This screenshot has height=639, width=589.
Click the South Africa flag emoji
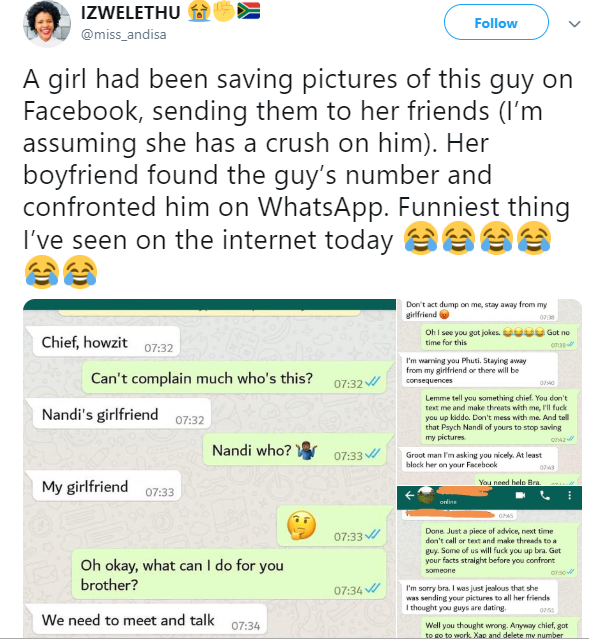248,11
